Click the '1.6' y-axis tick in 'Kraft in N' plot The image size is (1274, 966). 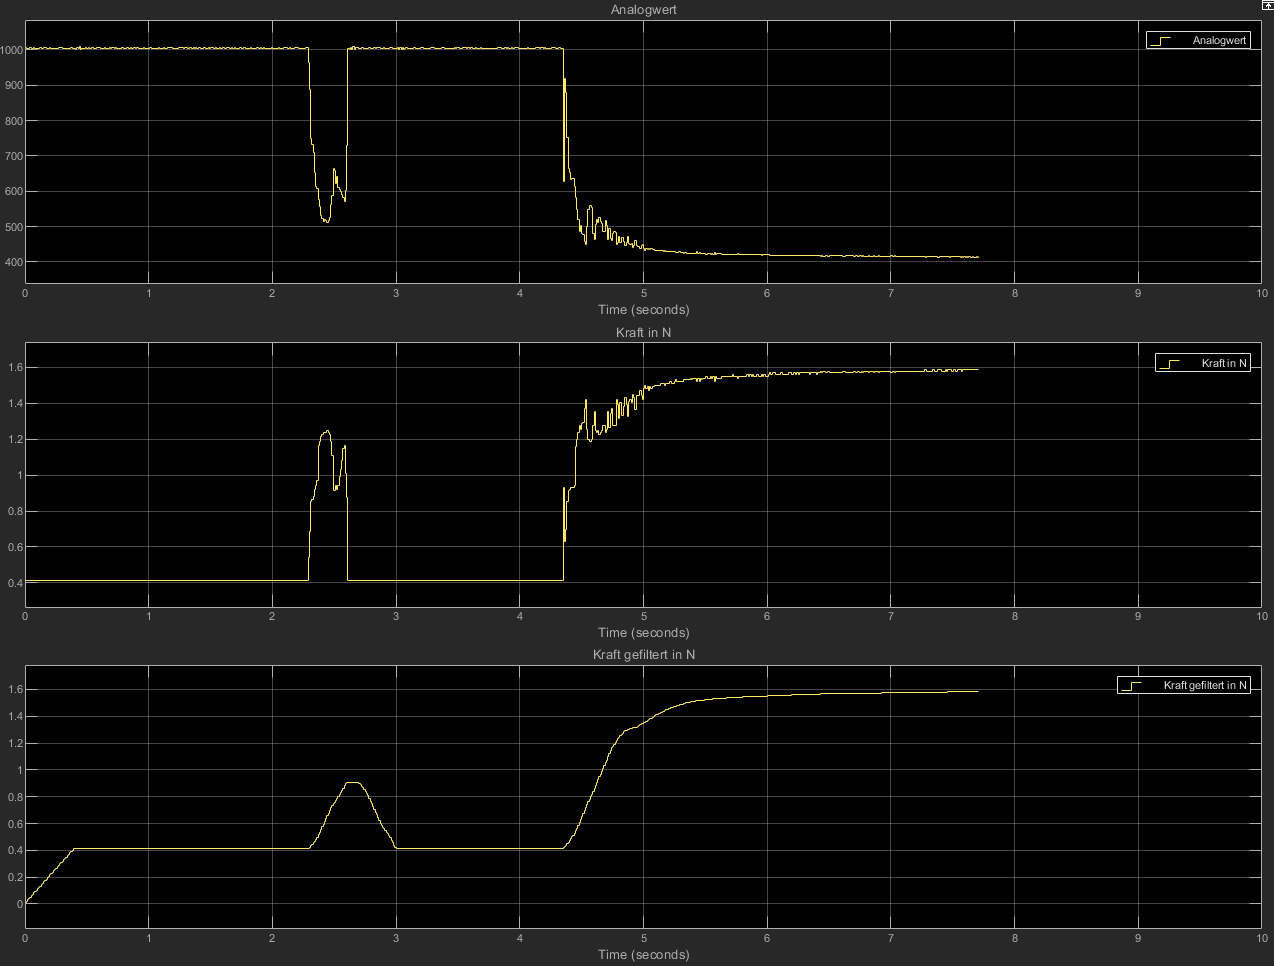pyautogui.click(x=14, y=368)
